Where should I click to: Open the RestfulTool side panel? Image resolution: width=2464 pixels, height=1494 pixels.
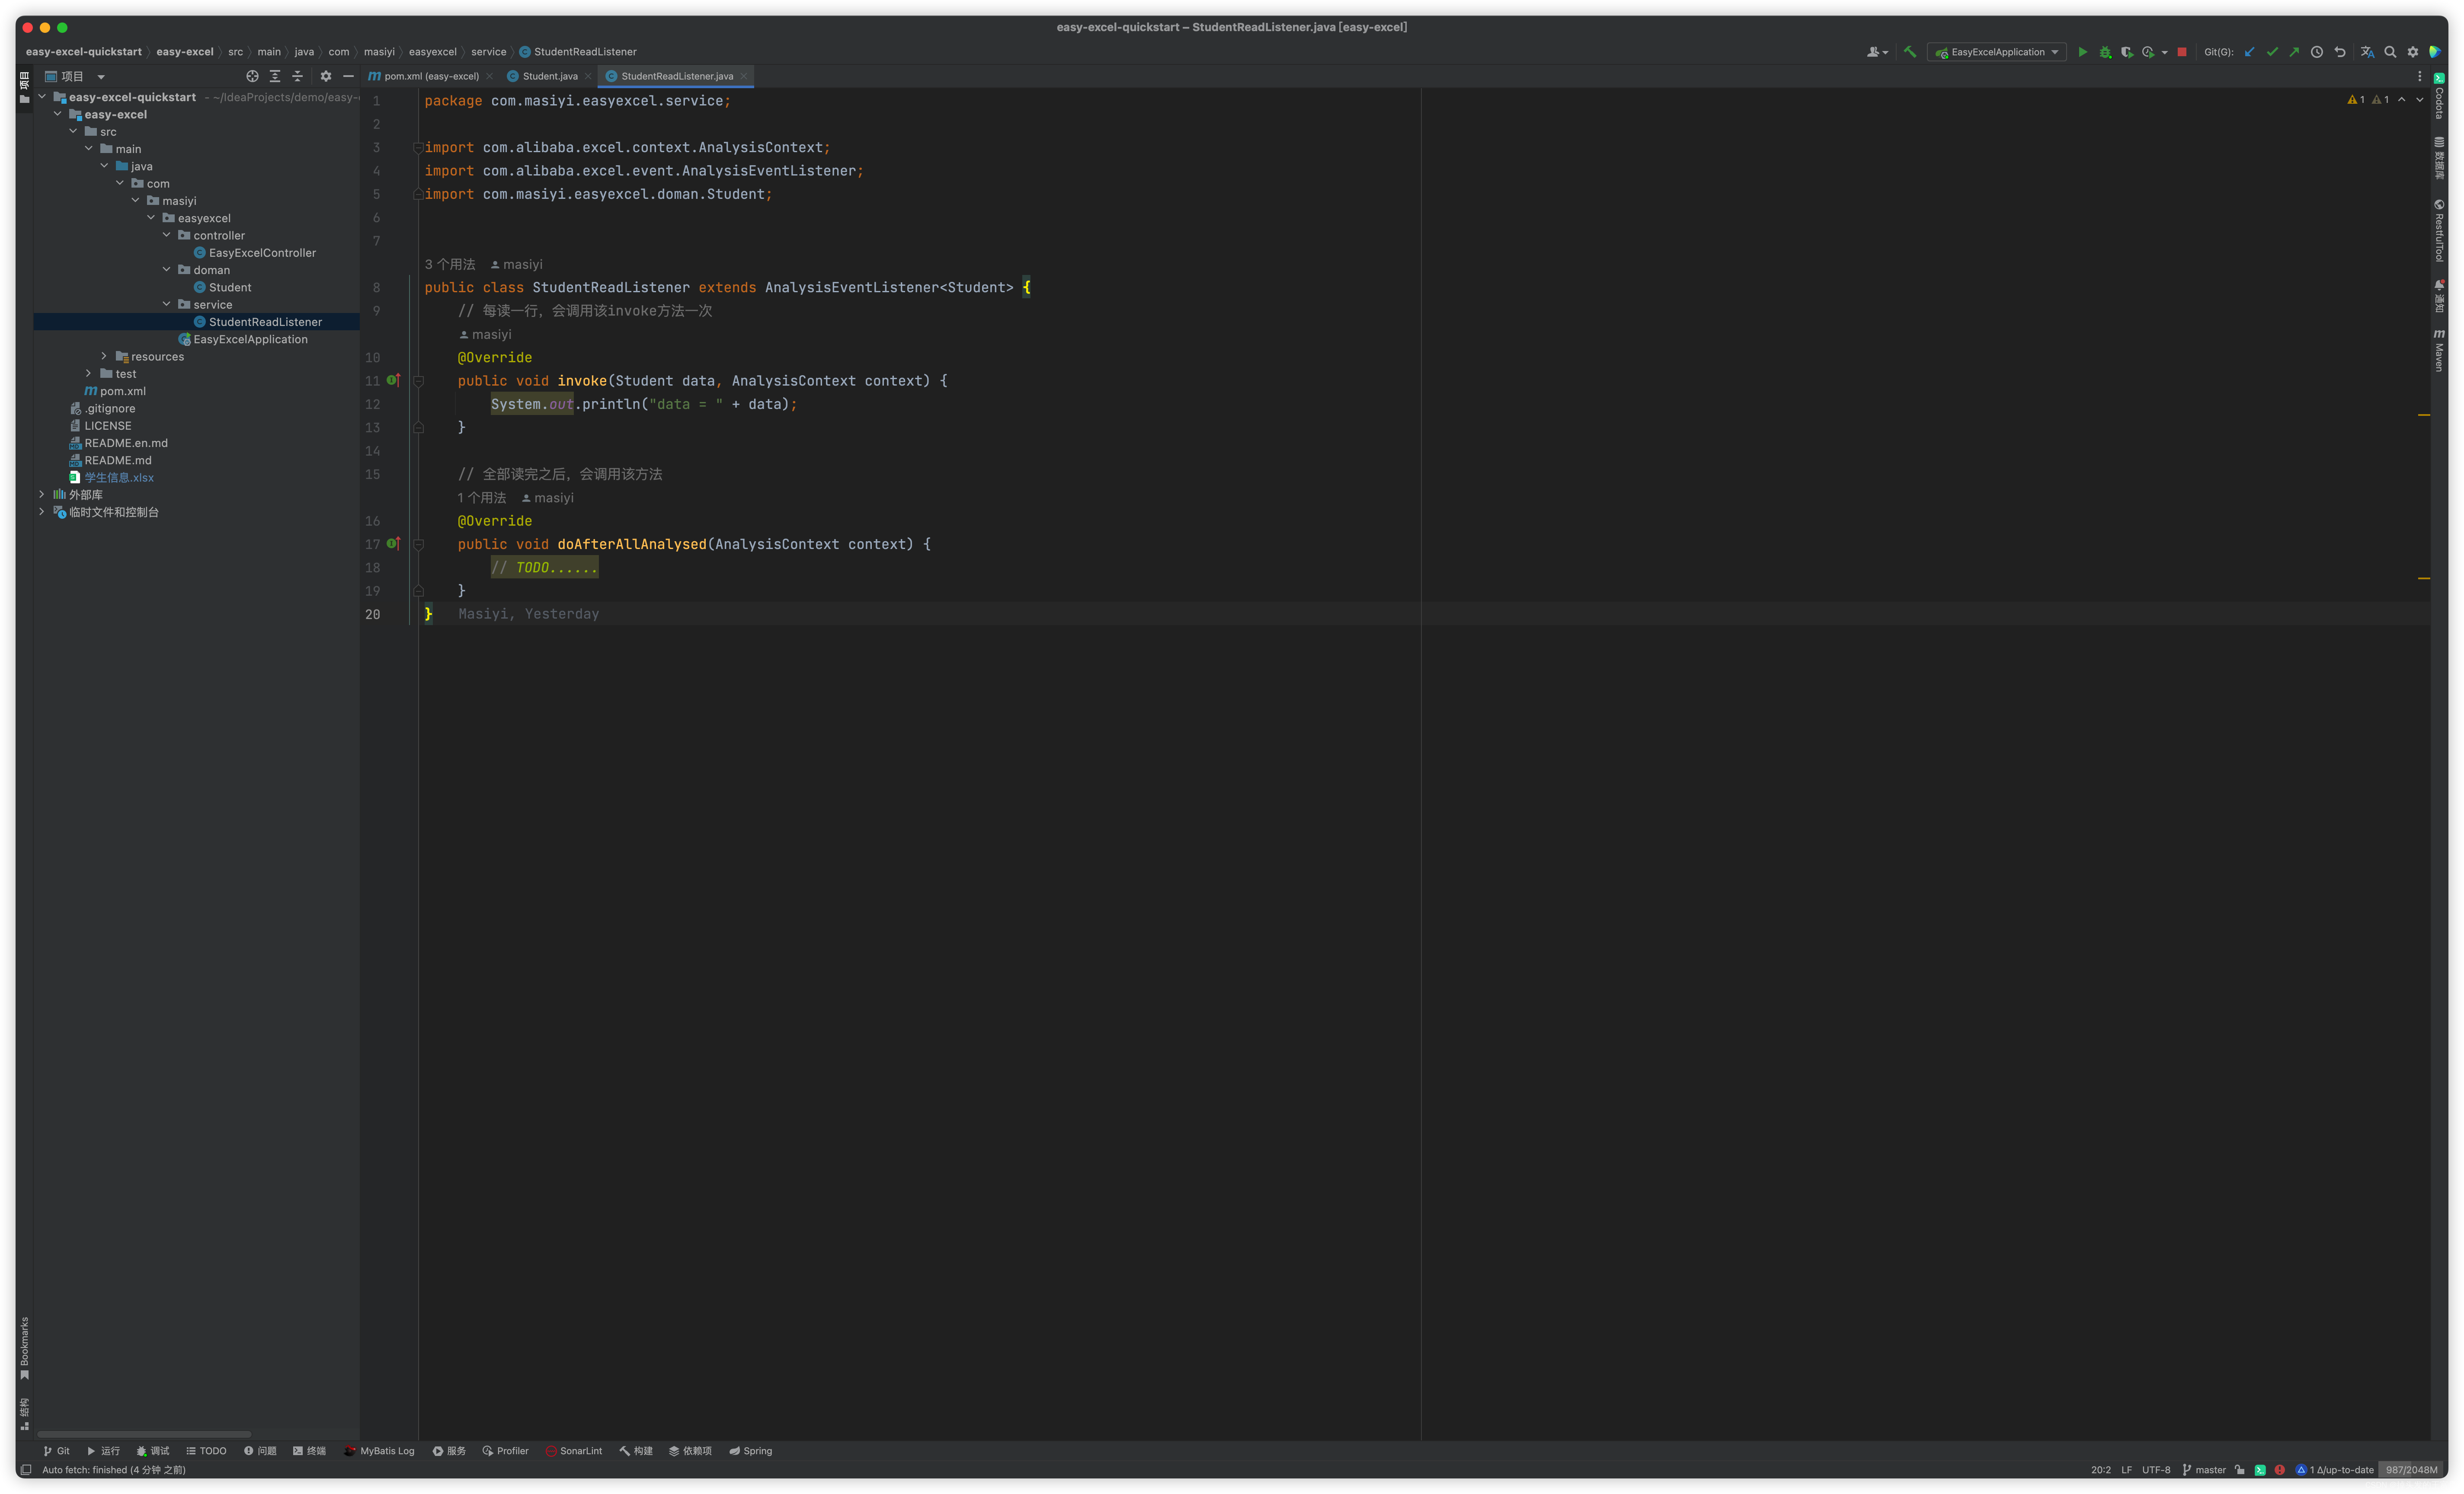pyautogui.click(x=2439, y=230)
